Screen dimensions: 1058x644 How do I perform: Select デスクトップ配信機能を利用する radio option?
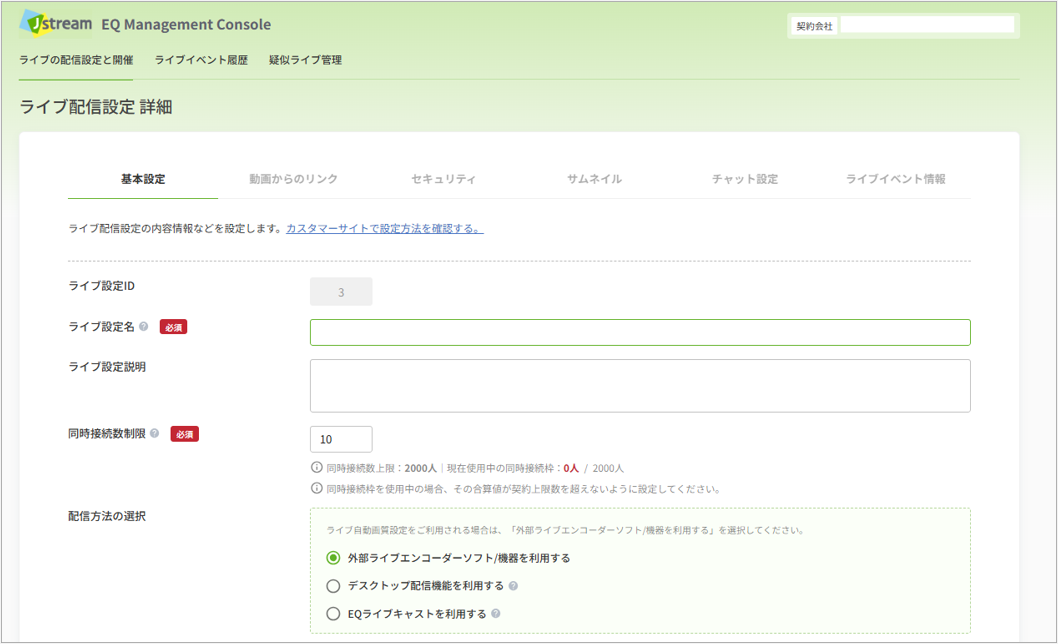tap(333, 586)
